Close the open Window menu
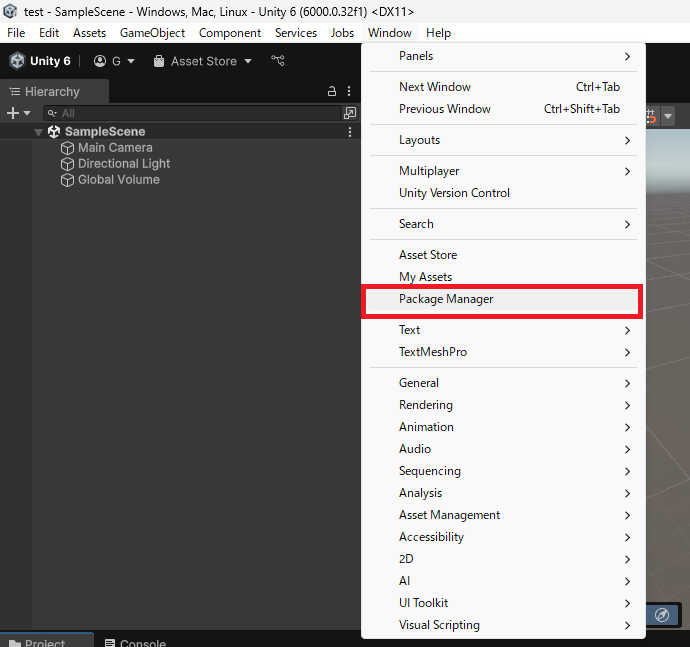The width and height of the screenshot is (690, 647). 389,33
